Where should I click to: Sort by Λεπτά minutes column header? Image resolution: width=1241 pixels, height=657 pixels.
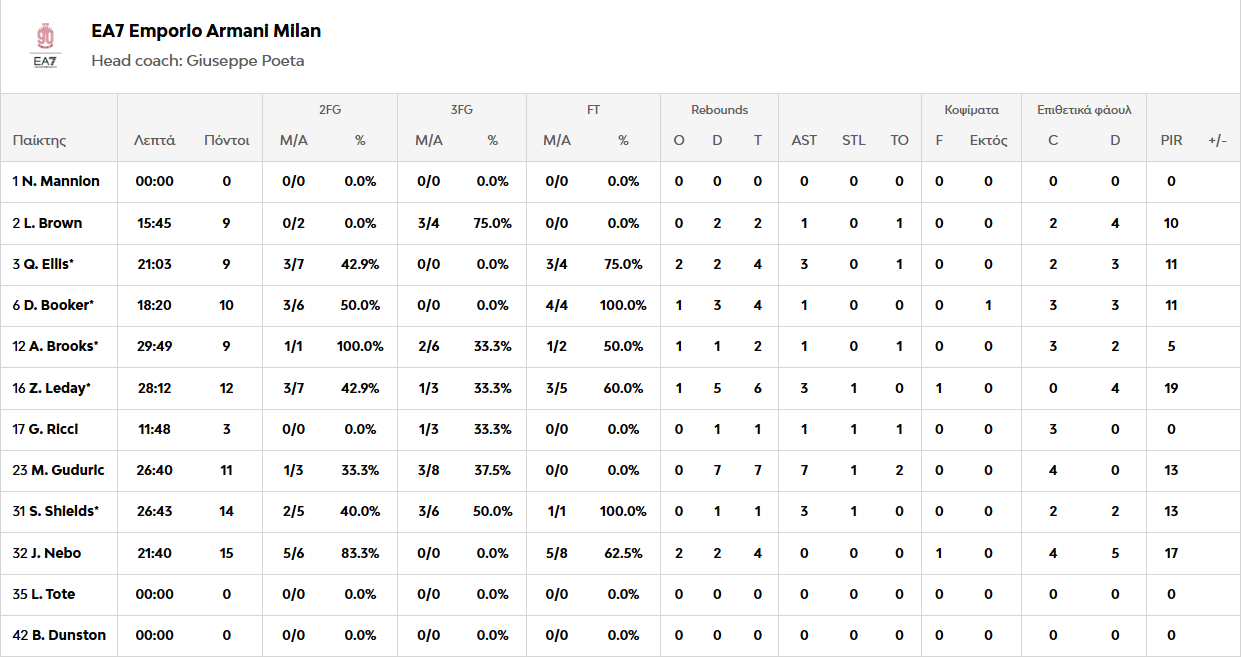pyautogui.click(x=155, y=141)
